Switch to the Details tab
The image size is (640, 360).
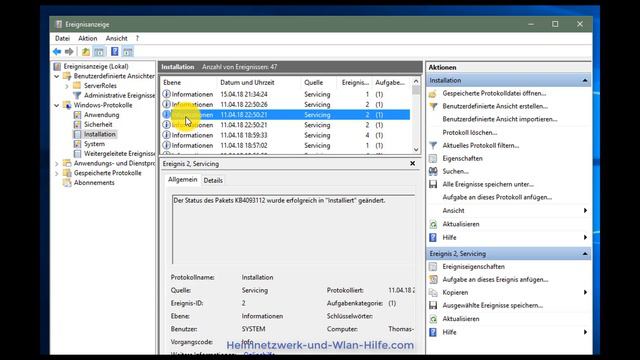213,180
